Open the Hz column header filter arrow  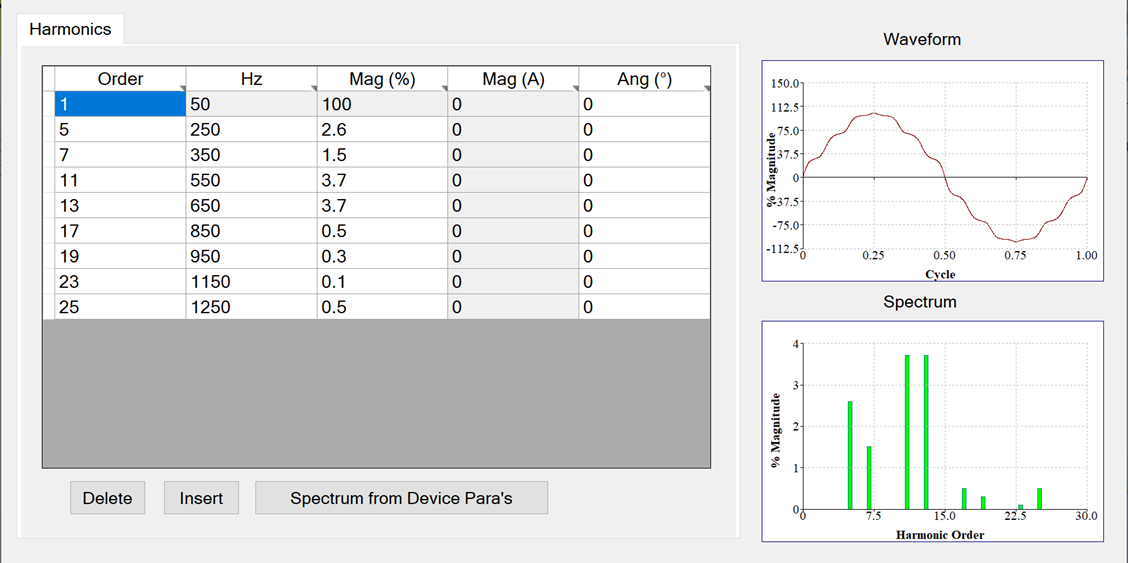click(x=314, y=88)
